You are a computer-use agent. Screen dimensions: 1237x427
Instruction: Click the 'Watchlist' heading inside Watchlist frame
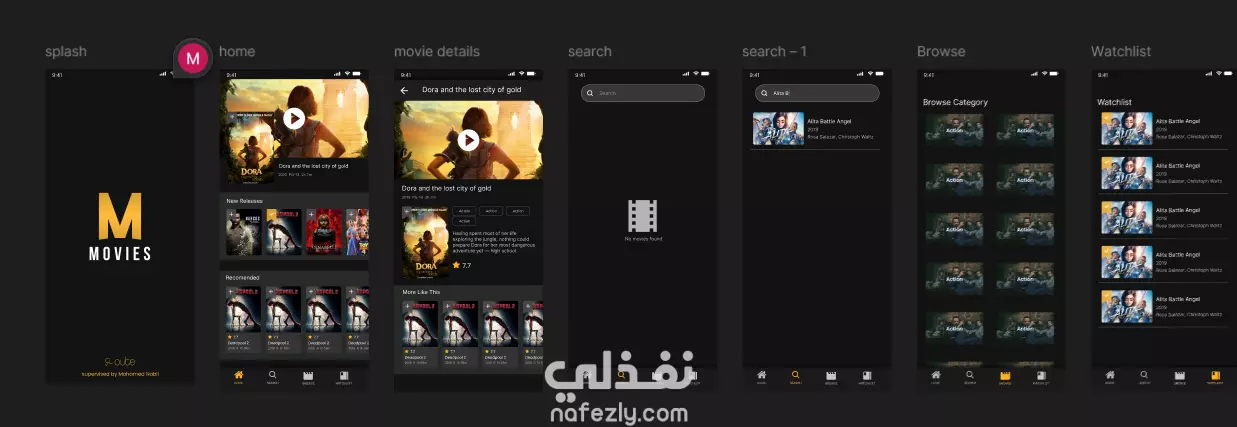[x=1114, y=102]
